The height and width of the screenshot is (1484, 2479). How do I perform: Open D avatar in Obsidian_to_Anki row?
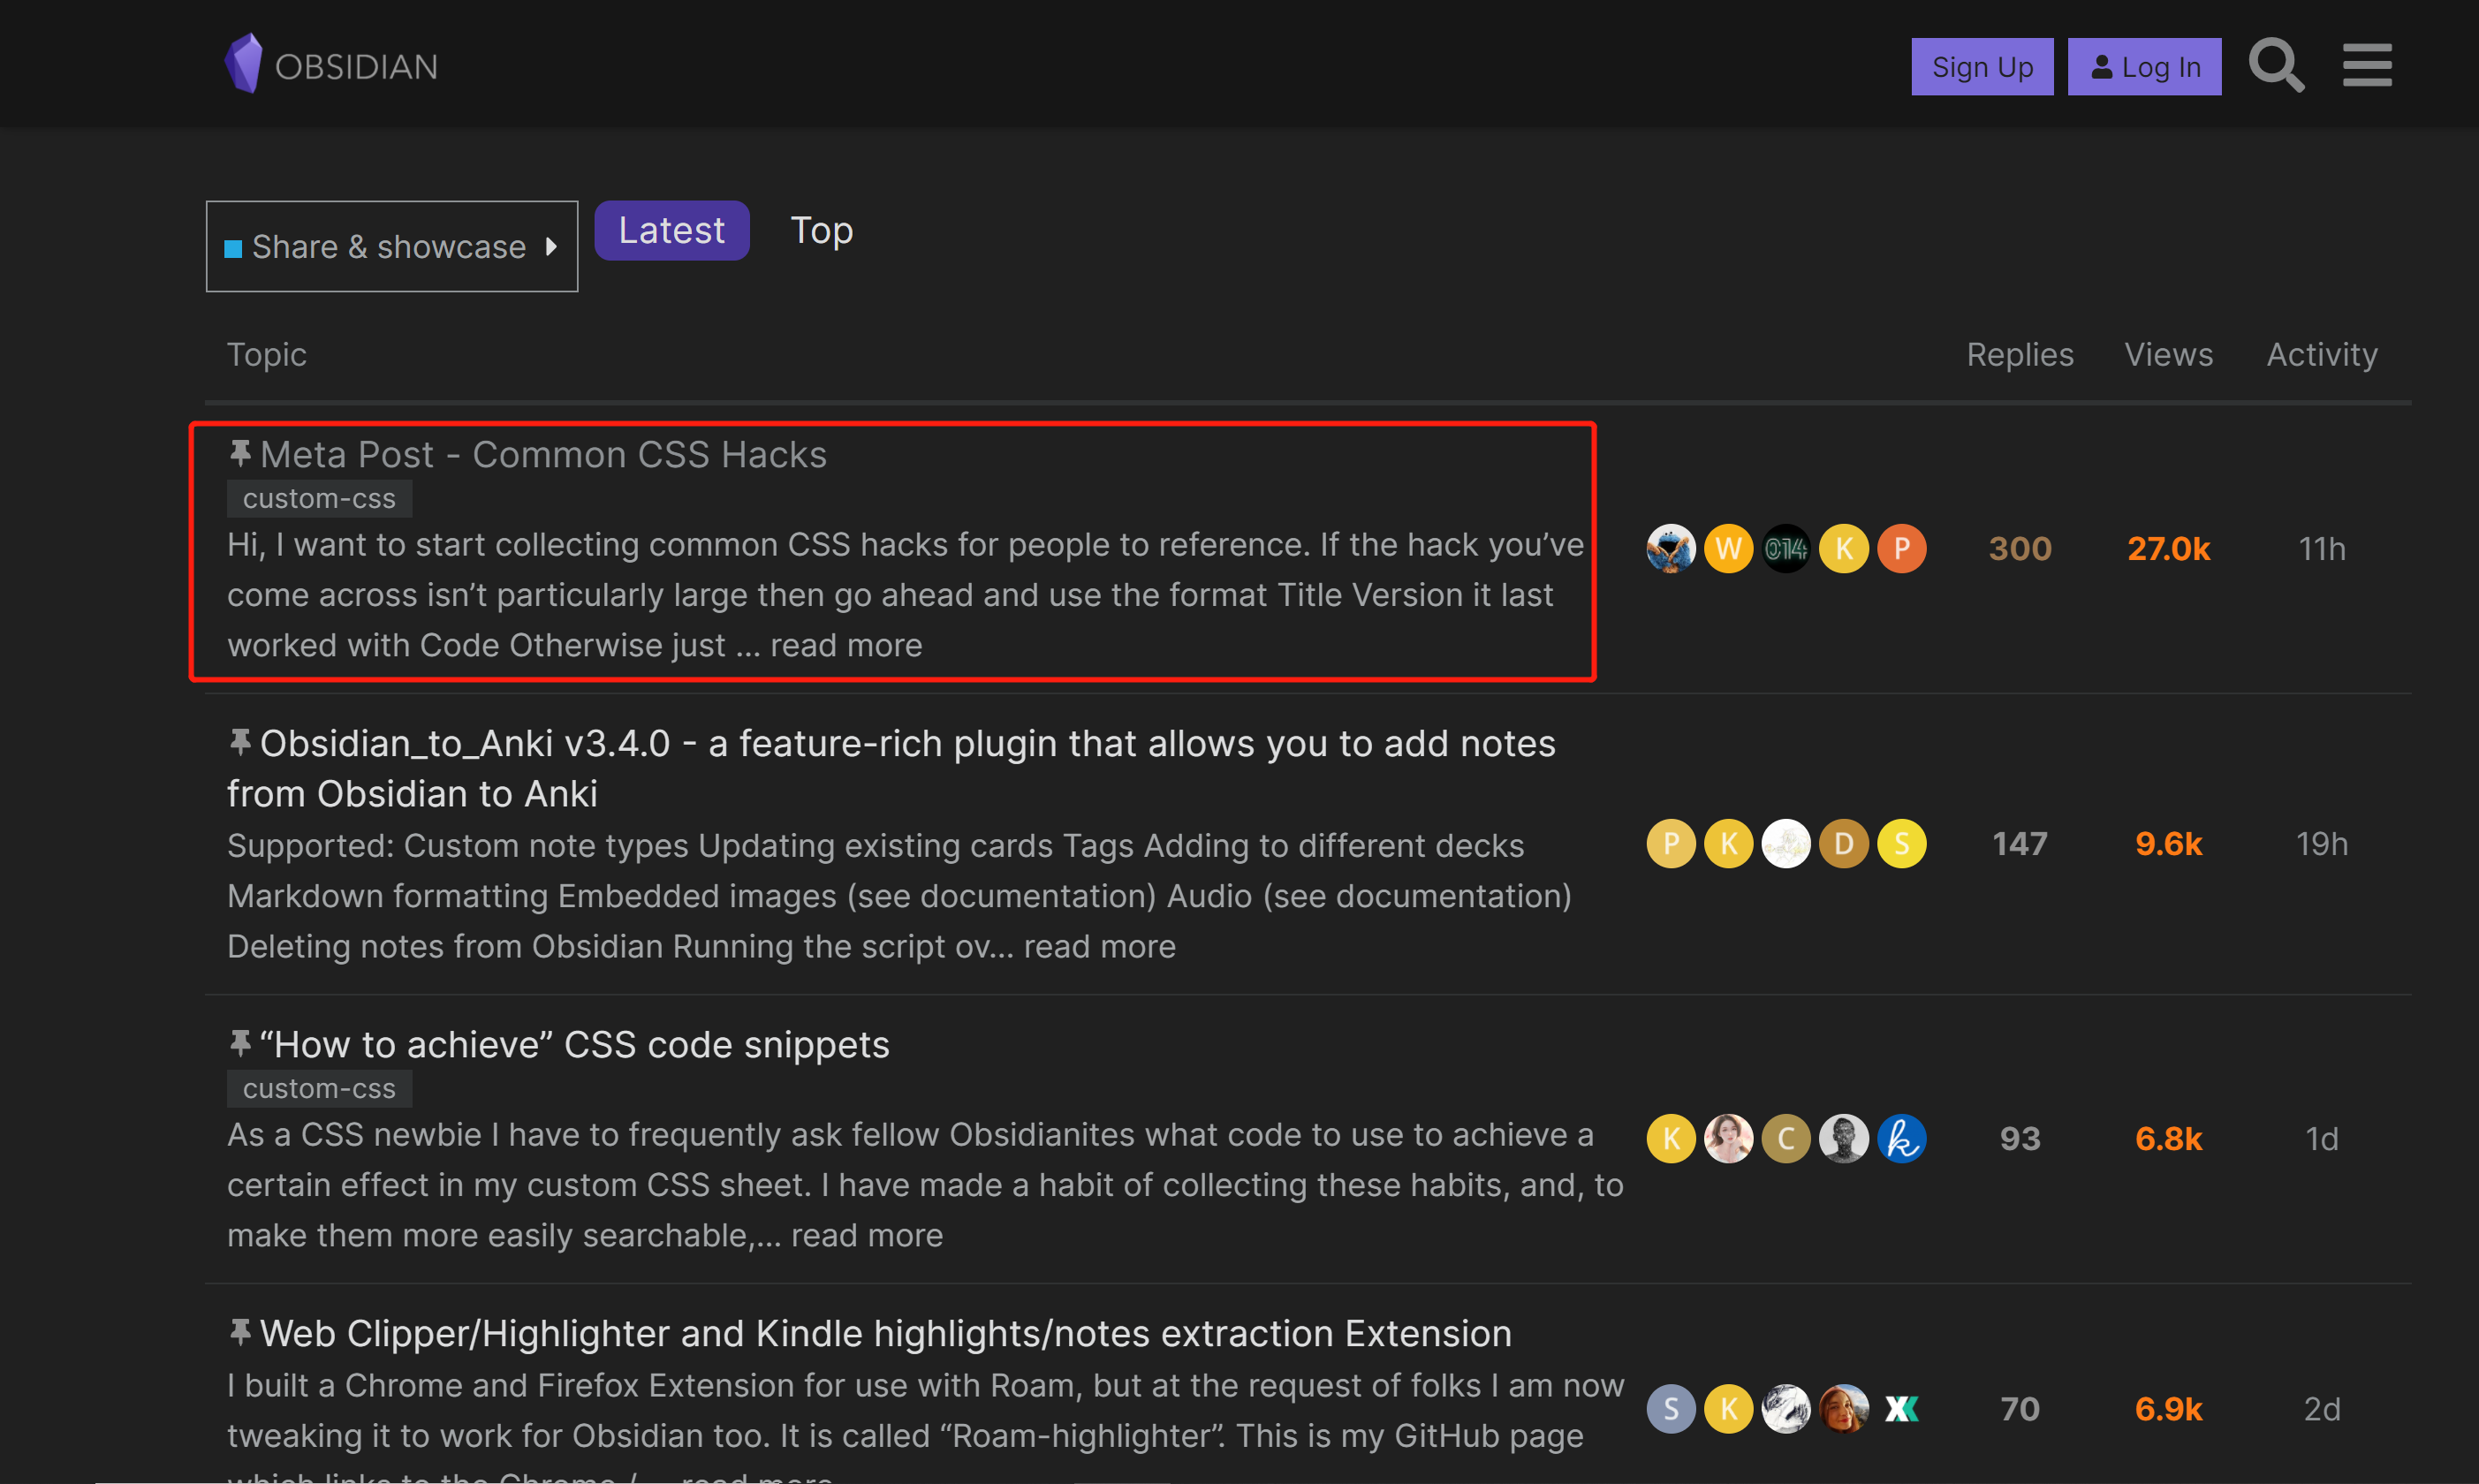[x=1843, y=843]
